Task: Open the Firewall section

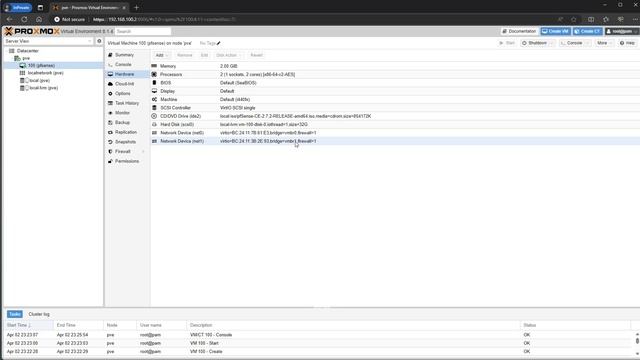Action: (122, 151)
